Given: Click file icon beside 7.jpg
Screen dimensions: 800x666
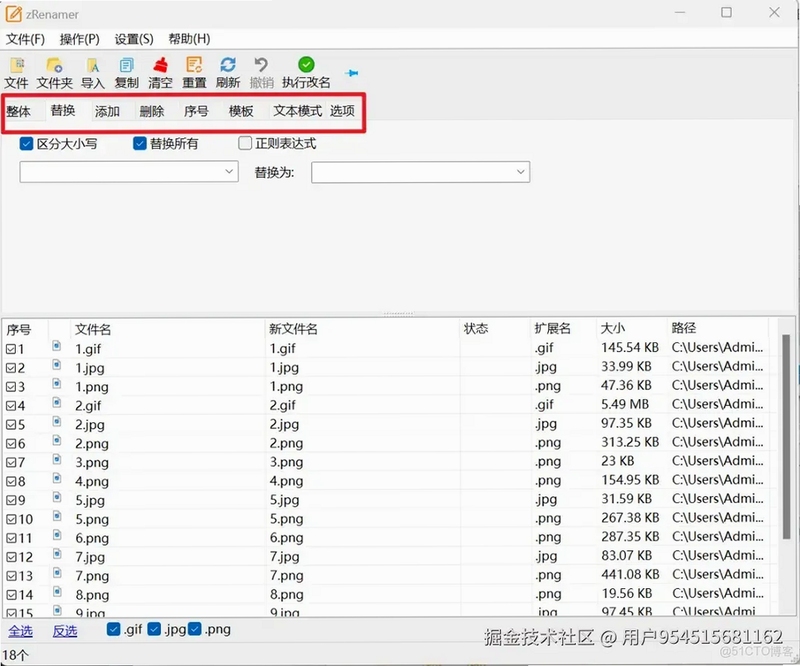Looking at the screenshot, I should (x=57, y=554).
